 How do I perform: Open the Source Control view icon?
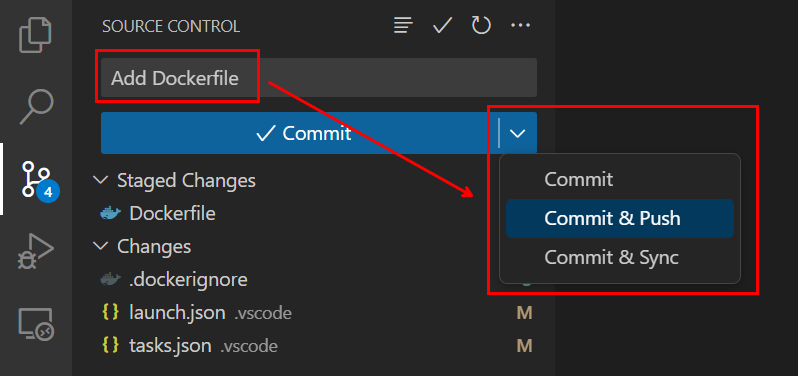point(40,179)
